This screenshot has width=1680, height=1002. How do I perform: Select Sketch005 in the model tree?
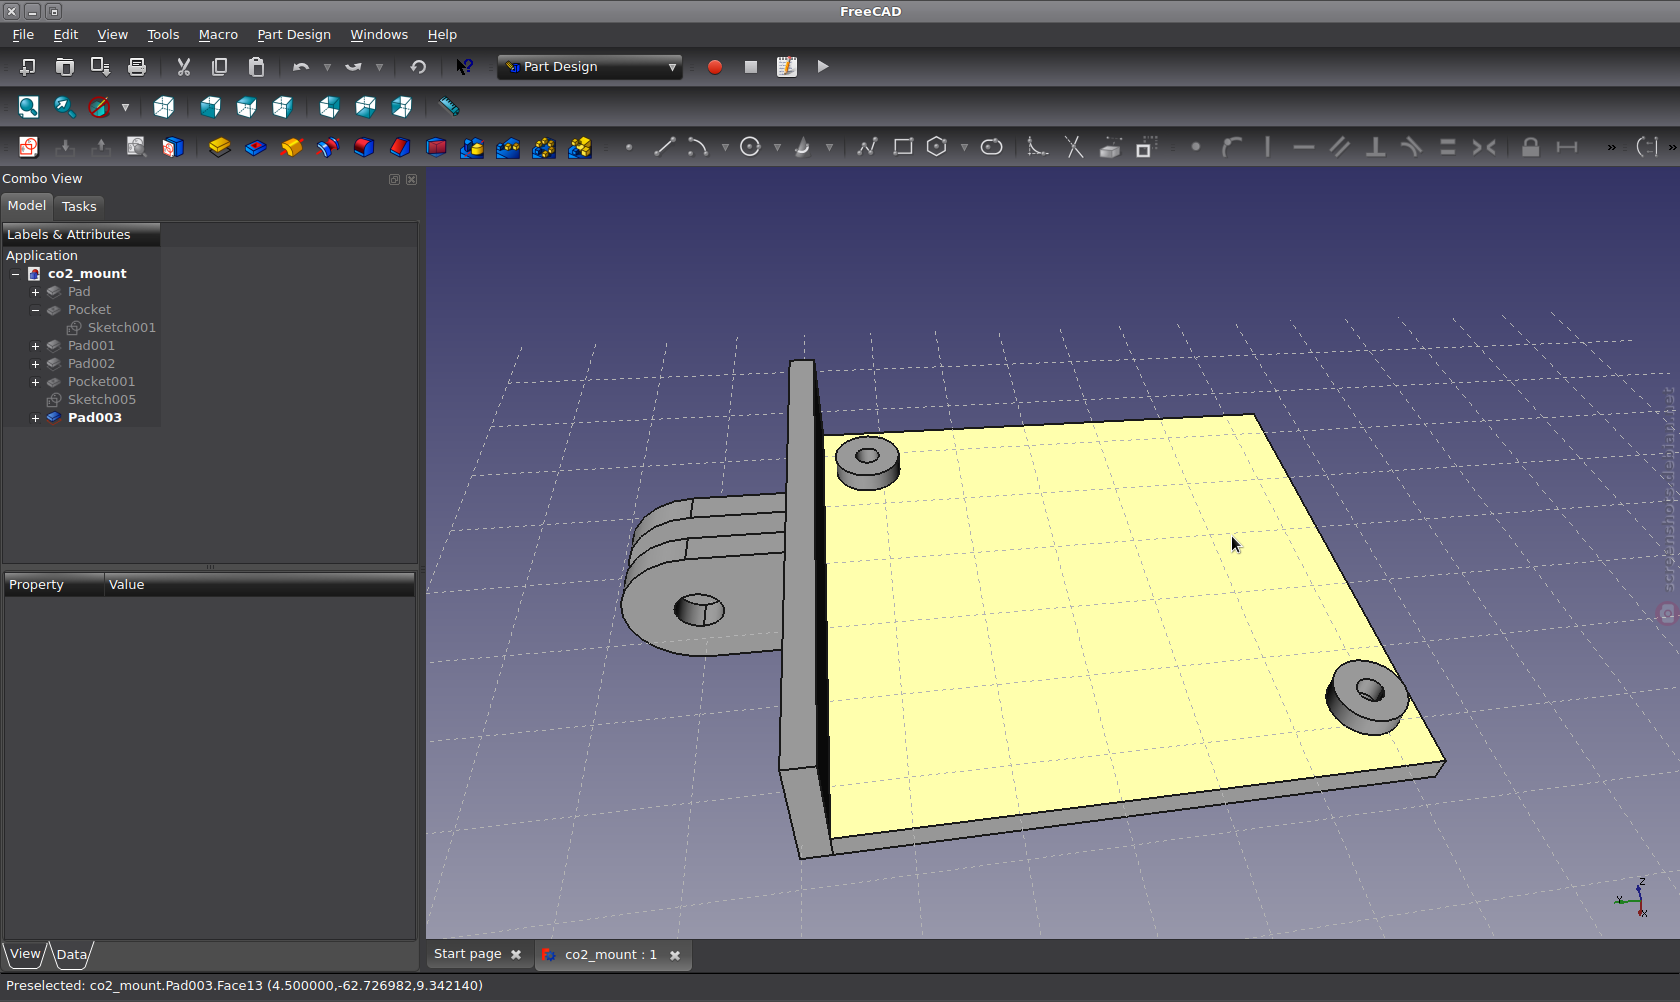[x=102, y=400]
